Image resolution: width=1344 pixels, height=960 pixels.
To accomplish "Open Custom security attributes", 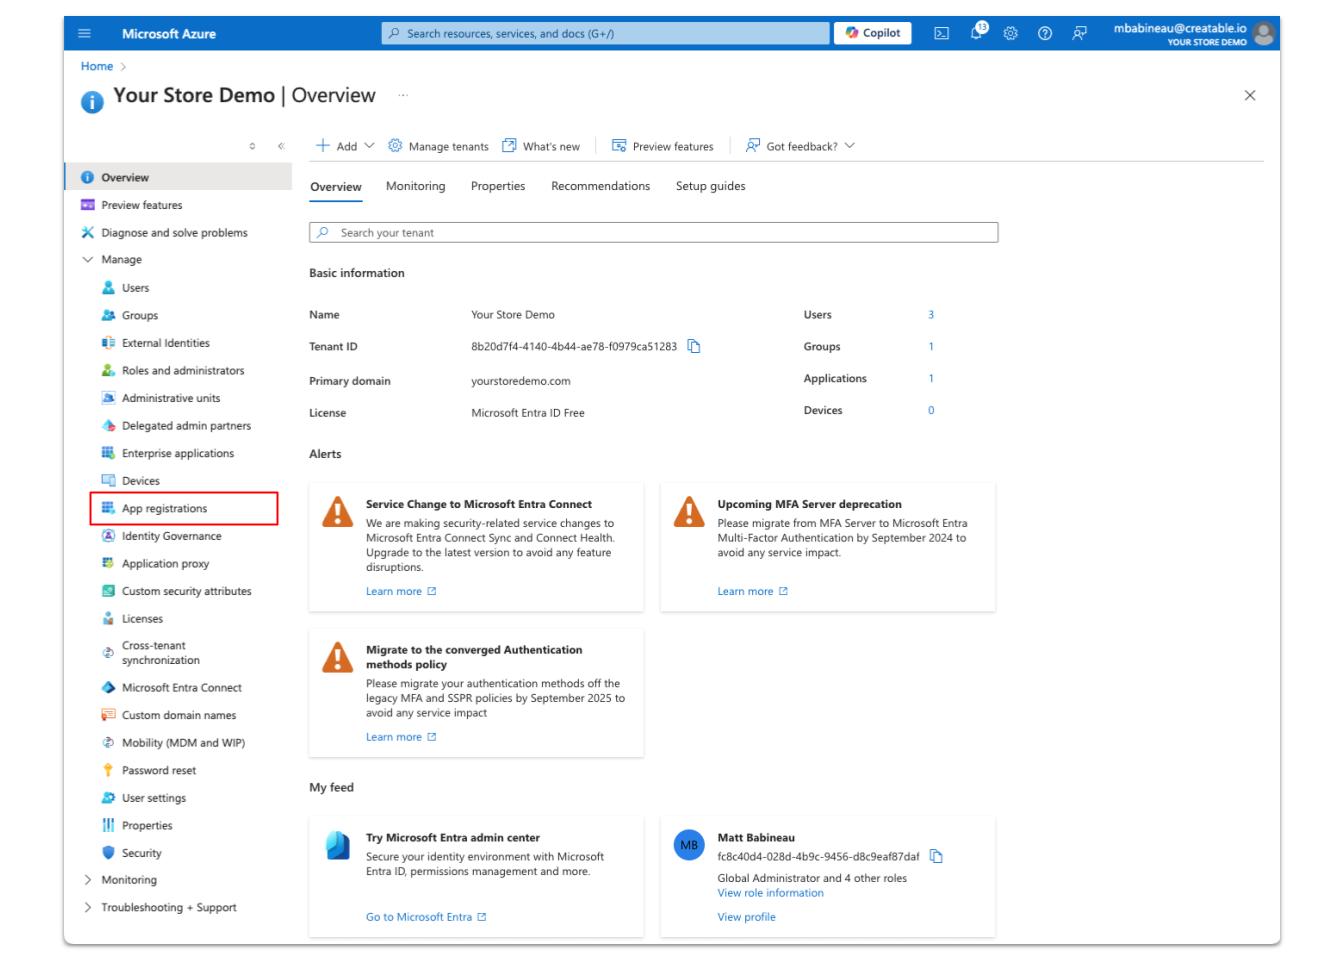I will click(187, 591).
